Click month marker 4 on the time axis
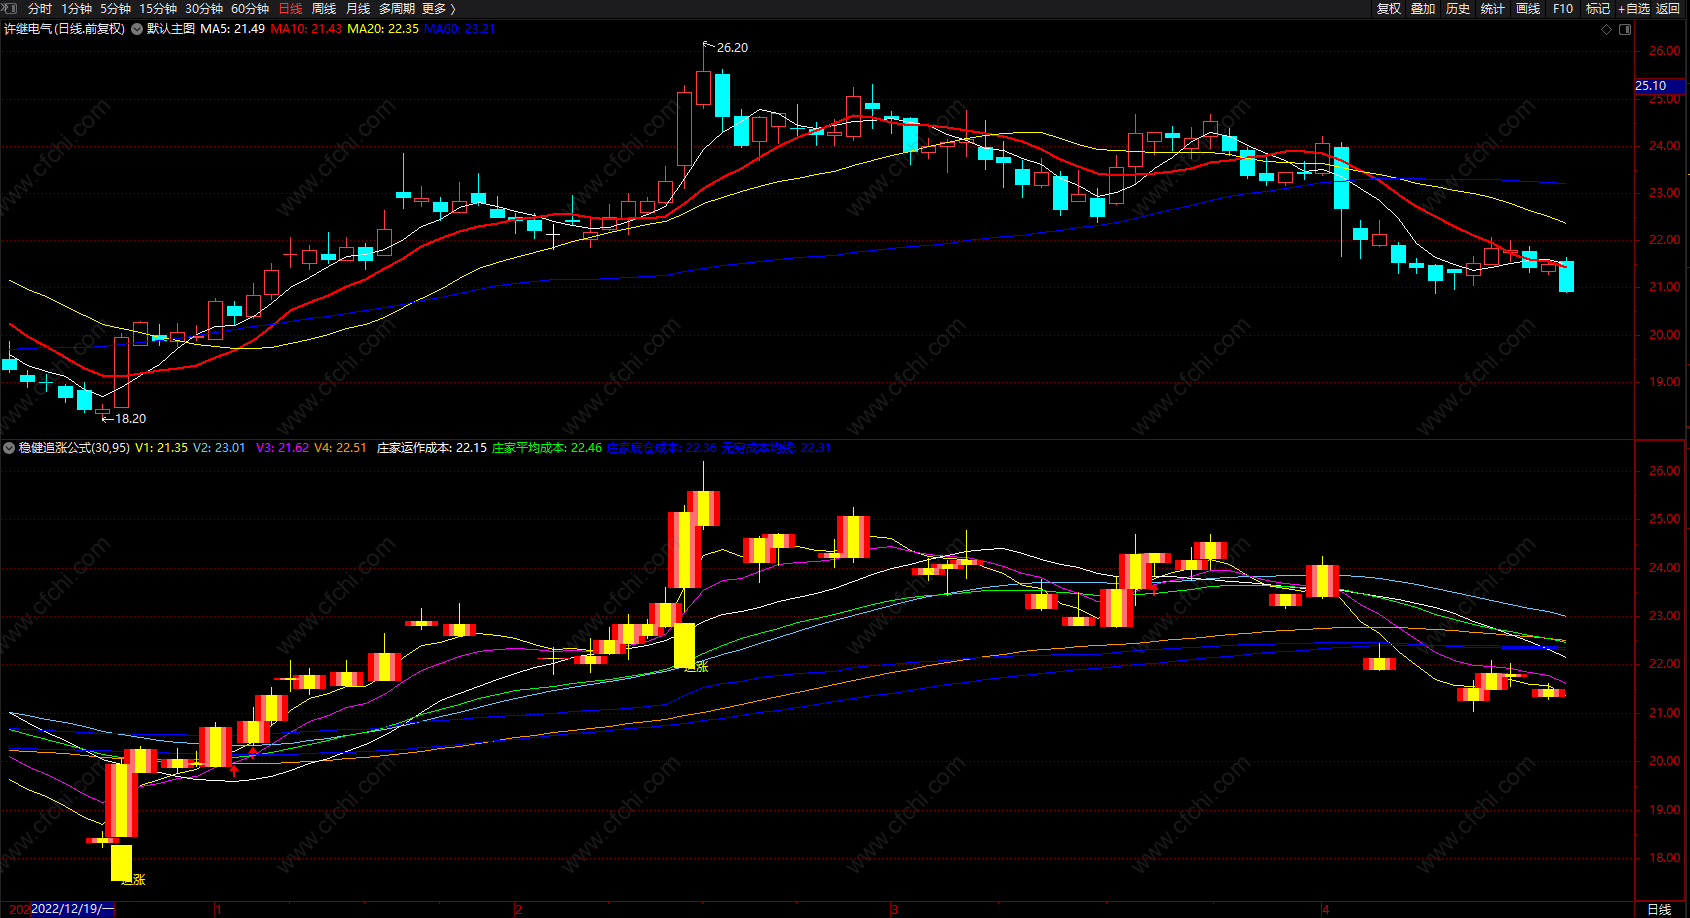Screen dimensions: 1690x918 tap(1325, 910)
